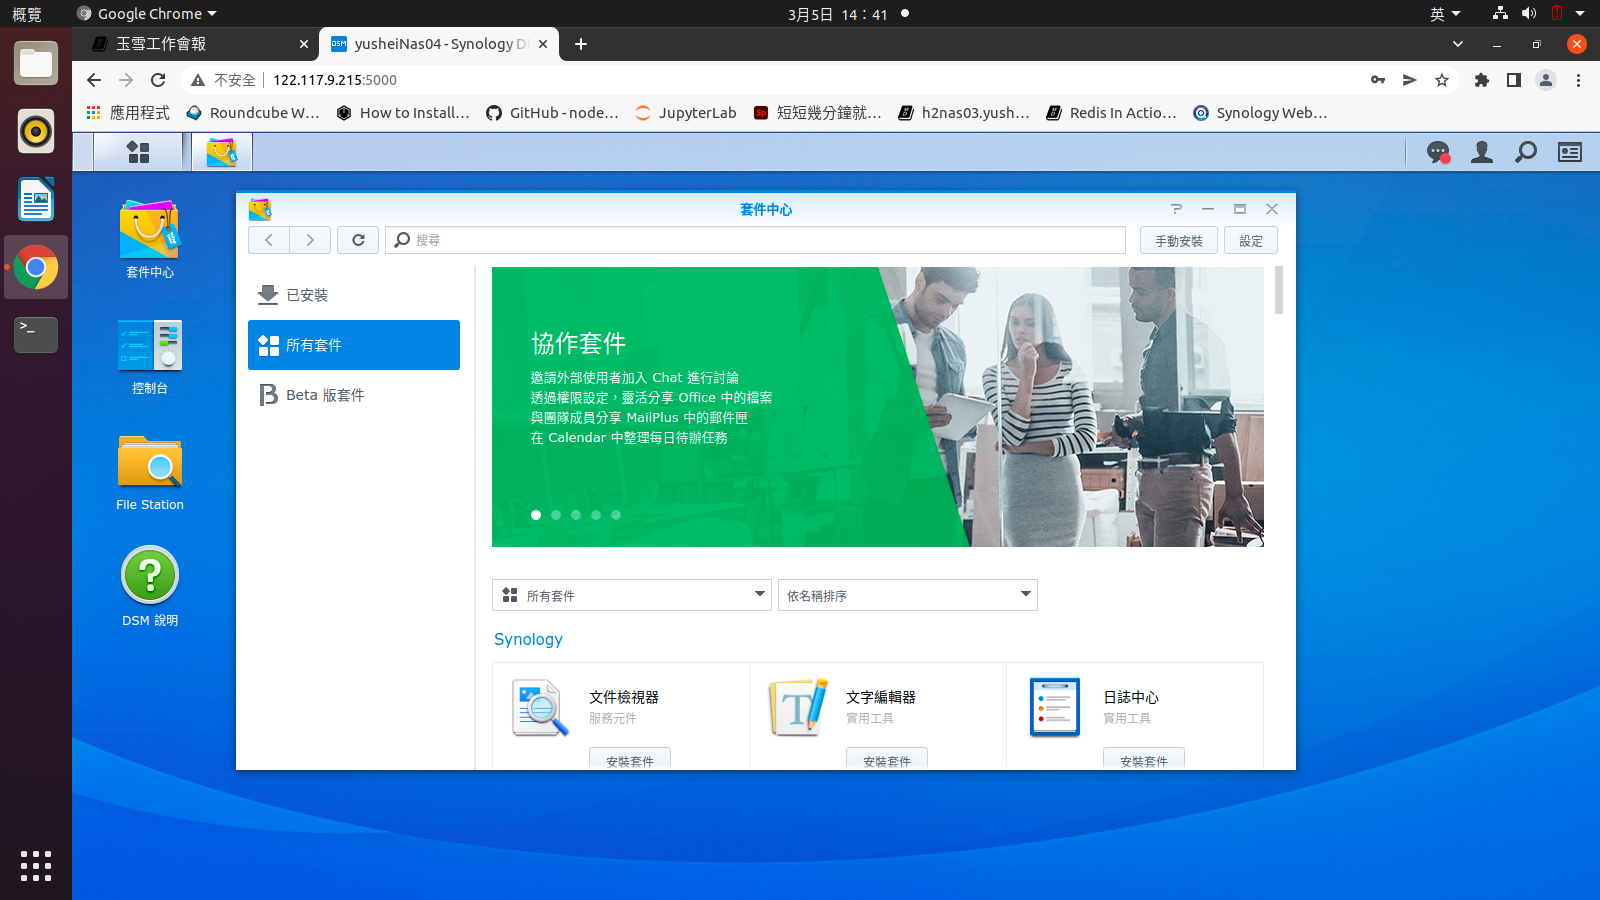Image resolution: width=1600 pixels, height=900 pixels.
Task: Install 文件檢視器 package
Action: pyautogui.click(x=630, y=759)
